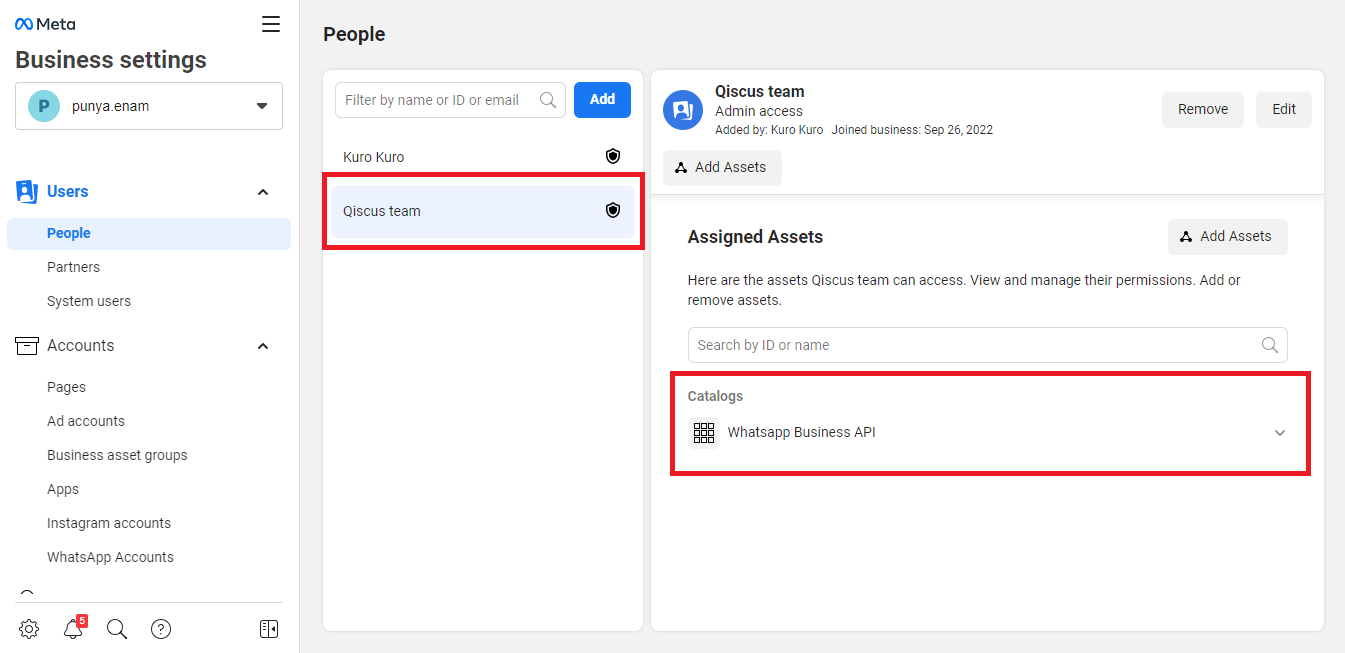Click the admin shield icon for Qiscus team
The height and width of the screenshot is (653, 1345).
tap(613, 210)
